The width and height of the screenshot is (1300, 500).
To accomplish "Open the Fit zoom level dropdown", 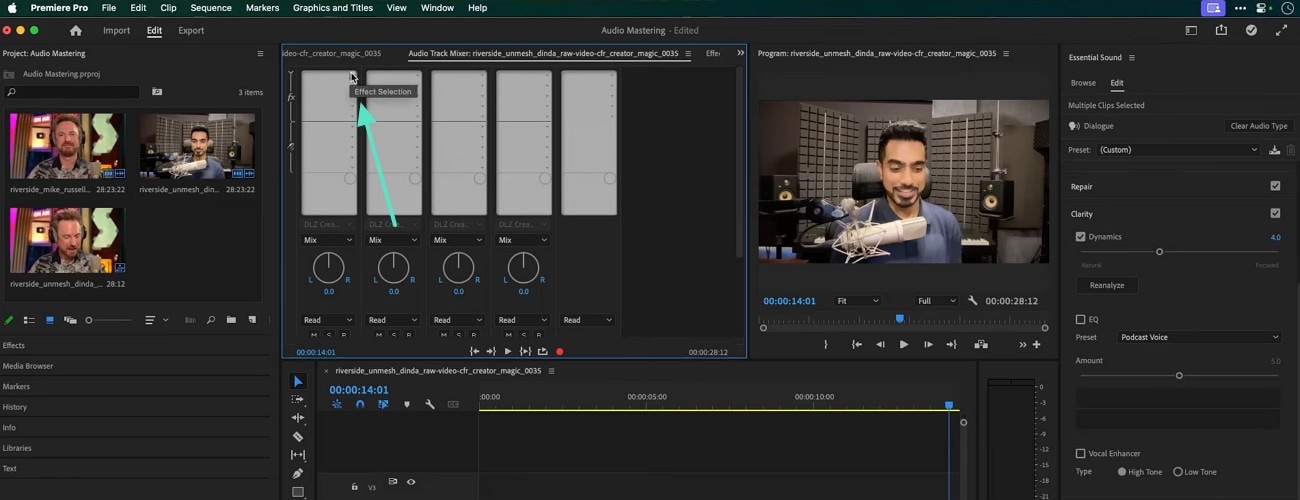I will (x=857, y=301).
